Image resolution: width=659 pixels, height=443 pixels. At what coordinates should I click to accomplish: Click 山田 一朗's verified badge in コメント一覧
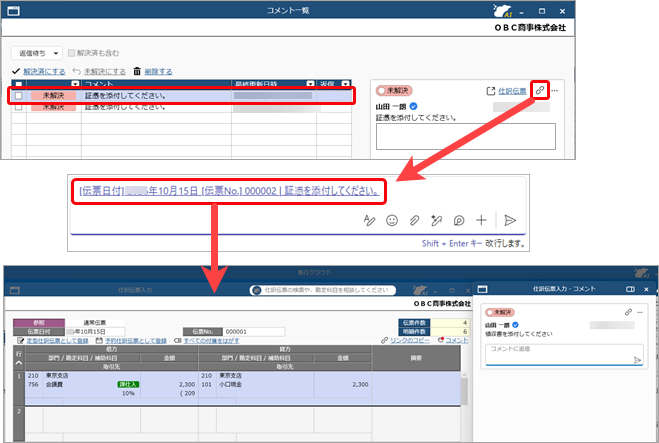click(x=413, y=106)
